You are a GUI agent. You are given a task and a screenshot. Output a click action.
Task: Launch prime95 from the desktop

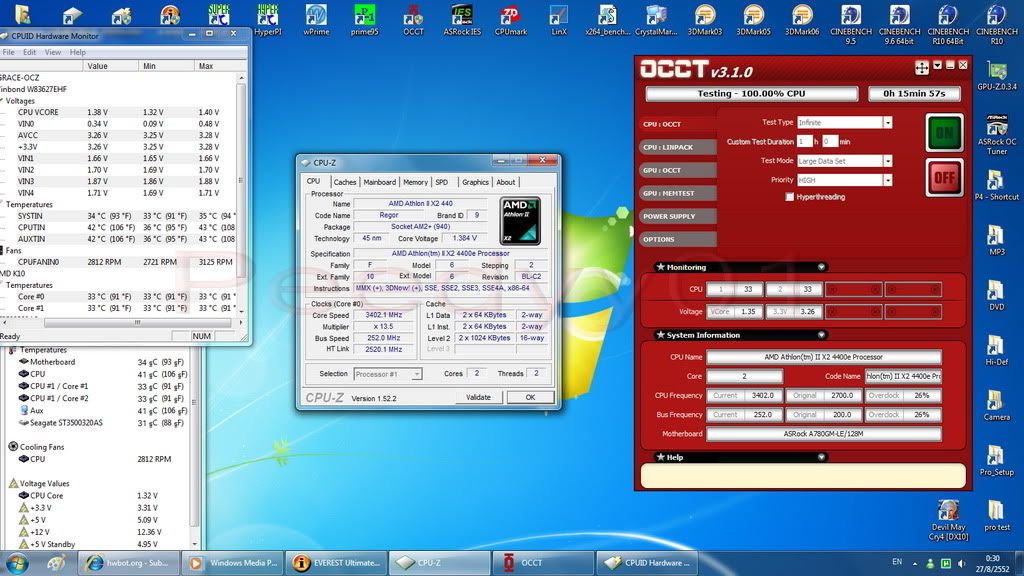364,20
